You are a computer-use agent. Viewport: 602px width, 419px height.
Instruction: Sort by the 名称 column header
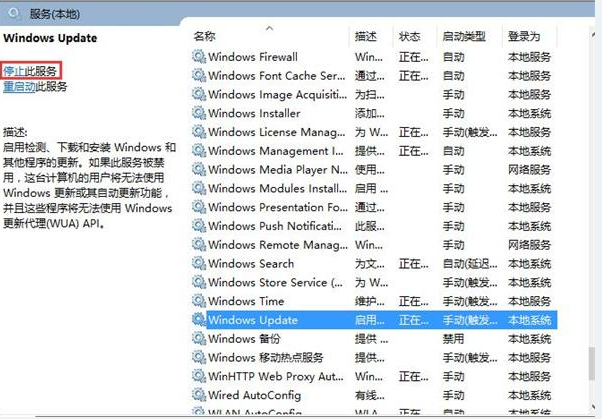coord(205,36)
